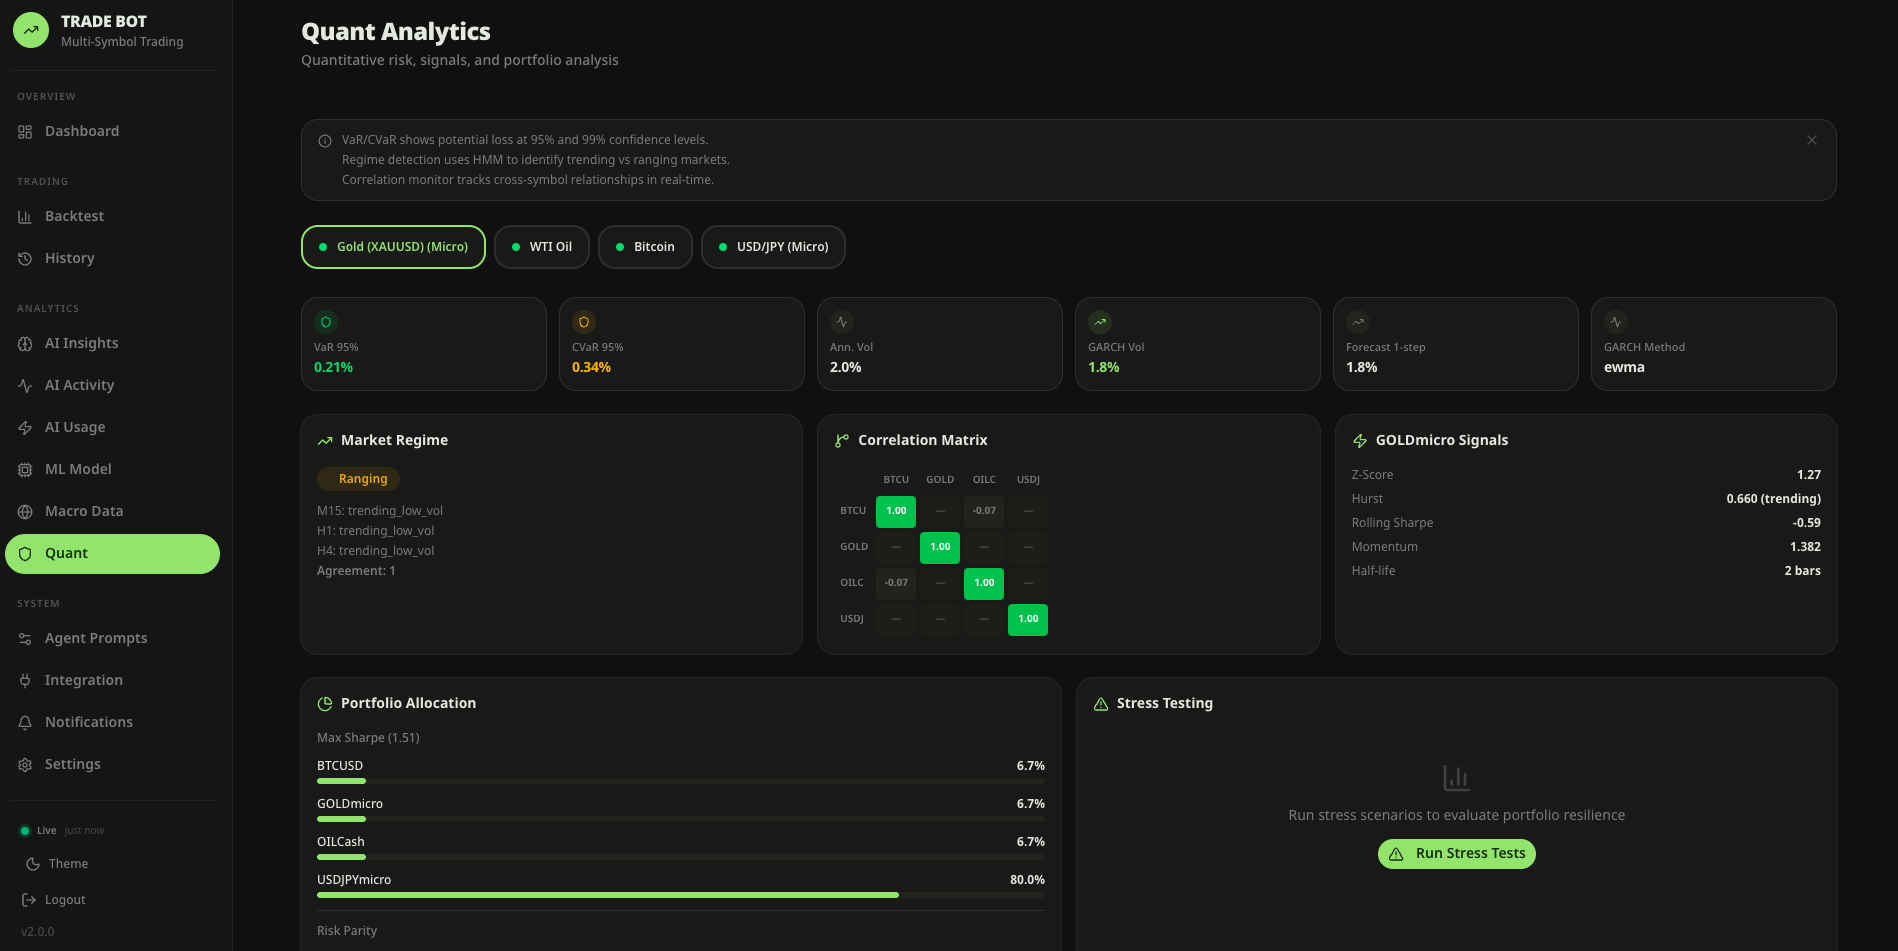Click the OILCash 6.7% allocation value

pos(1030,842)
